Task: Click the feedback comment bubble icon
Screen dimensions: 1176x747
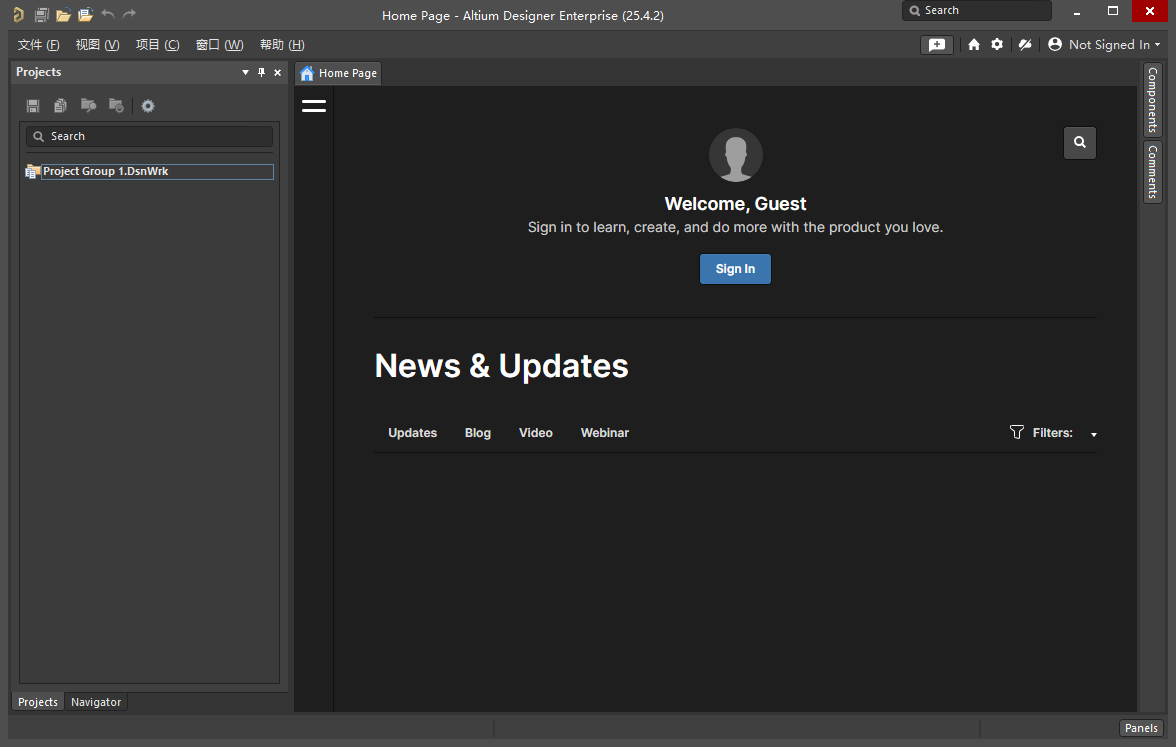Action: (937, 45)
